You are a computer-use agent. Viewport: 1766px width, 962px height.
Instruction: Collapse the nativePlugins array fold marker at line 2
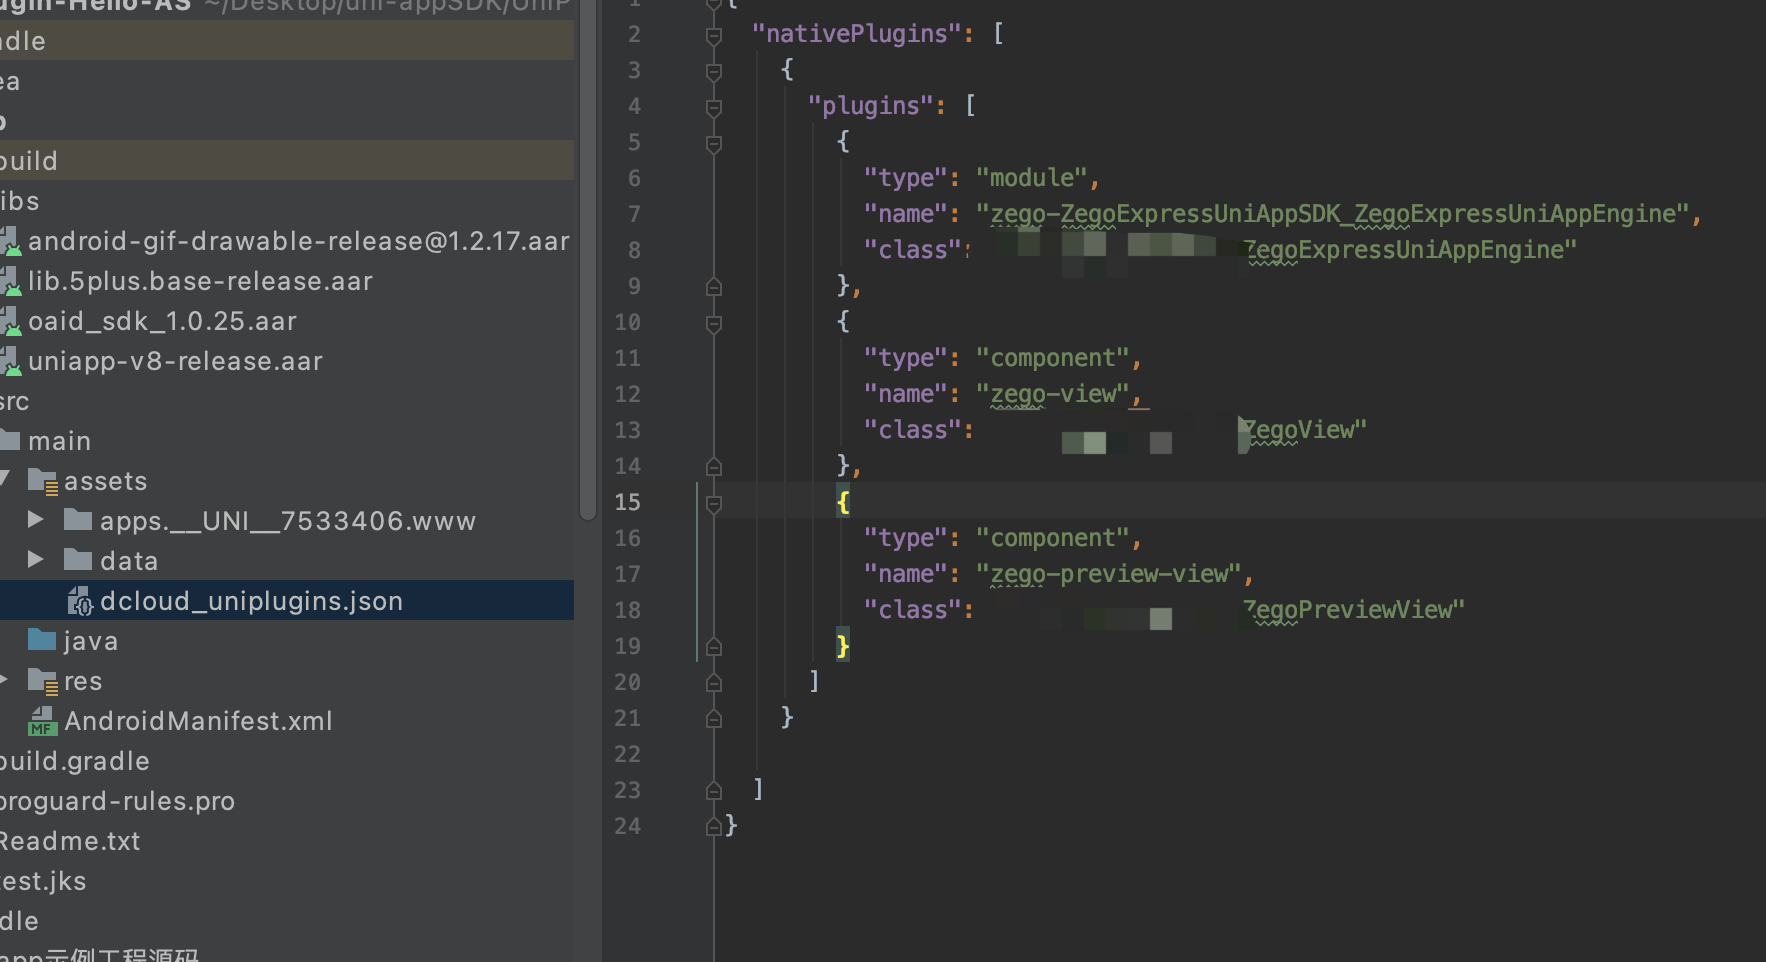point(714,36)
